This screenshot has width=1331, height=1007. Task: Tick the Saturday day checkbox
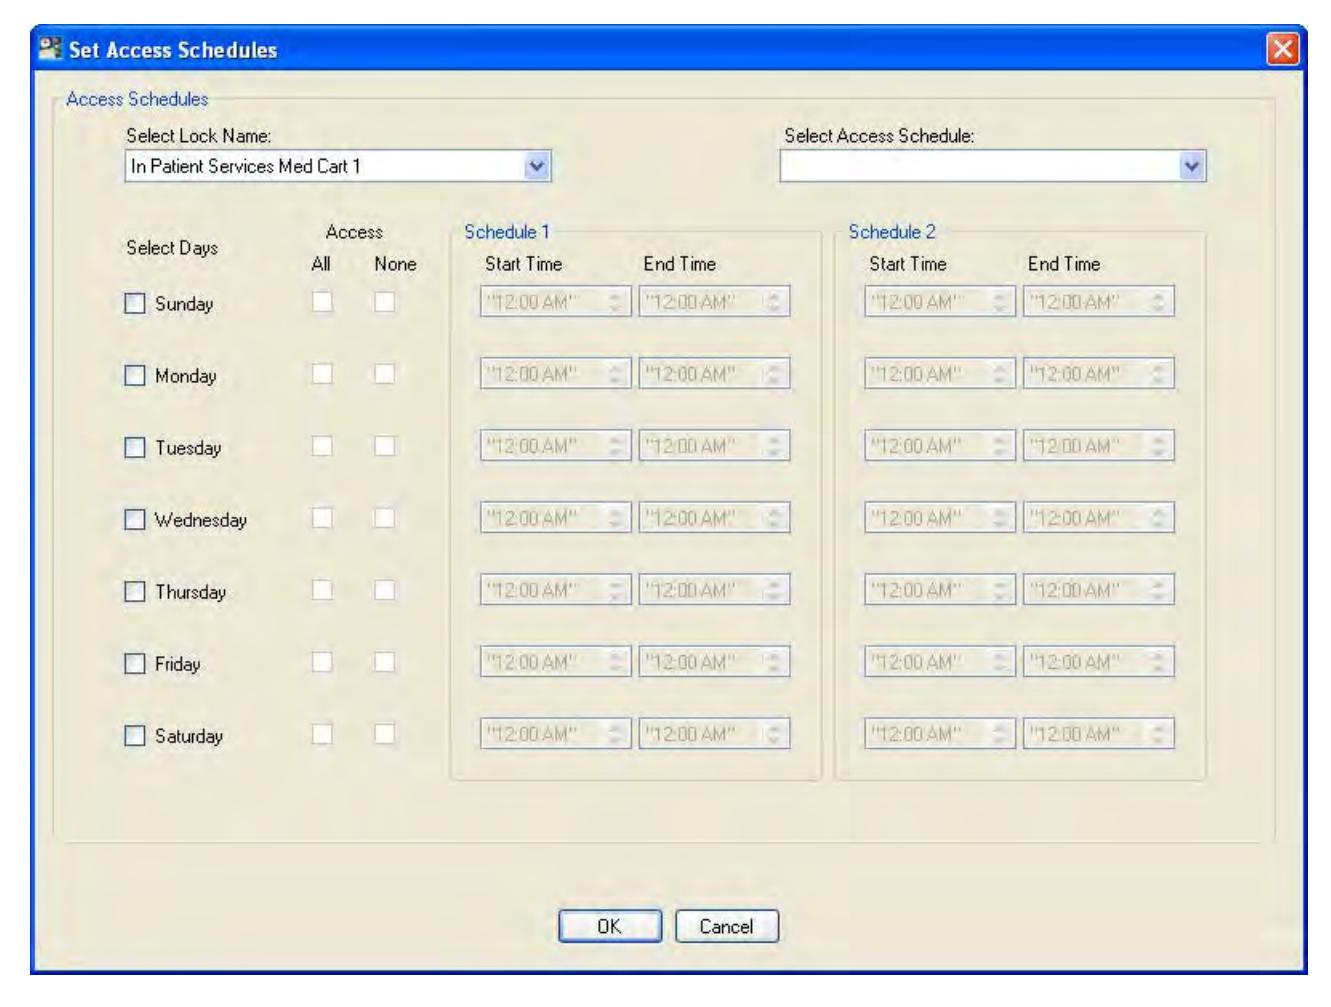[x=135, y=735]
